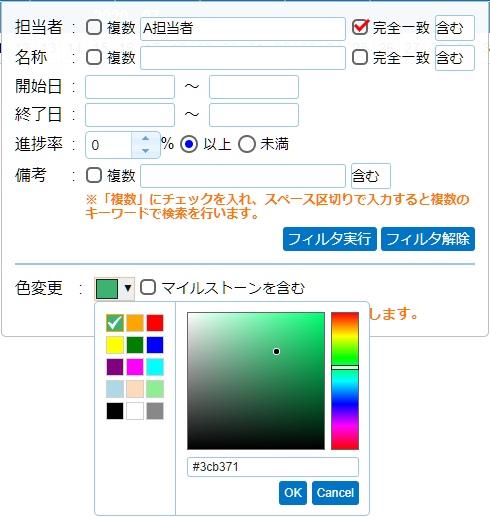Viewport: 490px width, 517px height.
Task: Click the hex color #3cb371 field
Action: (x=273, y=467)
